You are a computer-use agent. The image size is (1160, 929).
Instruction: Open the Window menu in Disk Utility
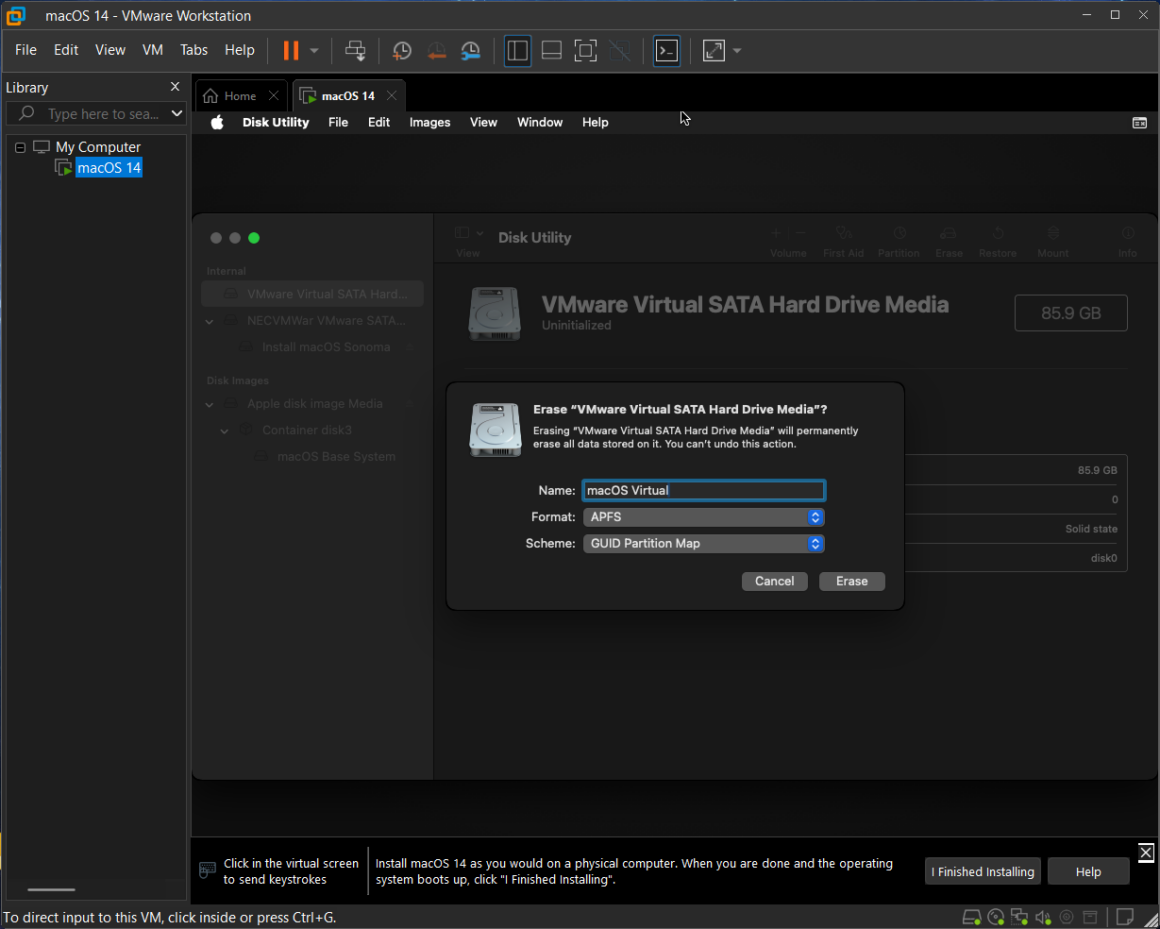(540, 123)
